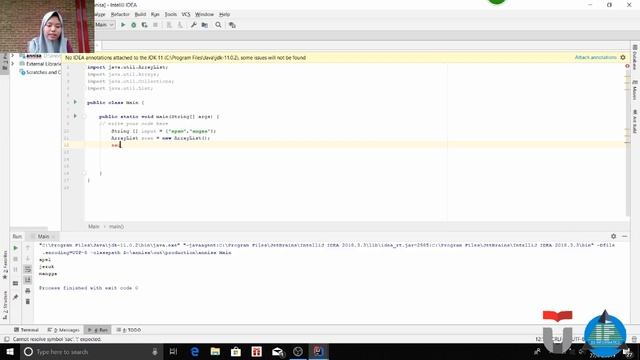The image size is (640, 360).
Task: Run the Main class from gutter arrow
Action: [75, 102]
